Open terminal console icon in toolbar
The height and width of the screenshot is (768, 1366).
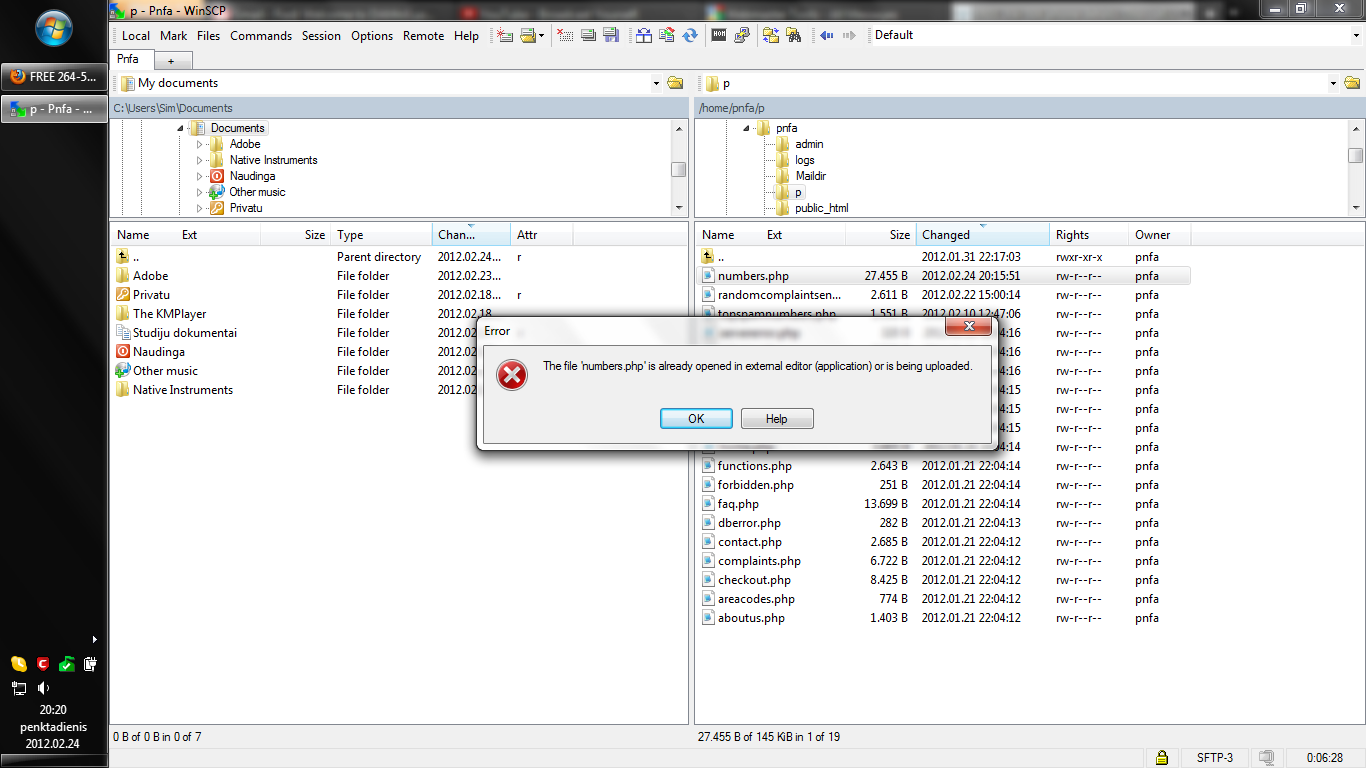[x=719, y=35]
